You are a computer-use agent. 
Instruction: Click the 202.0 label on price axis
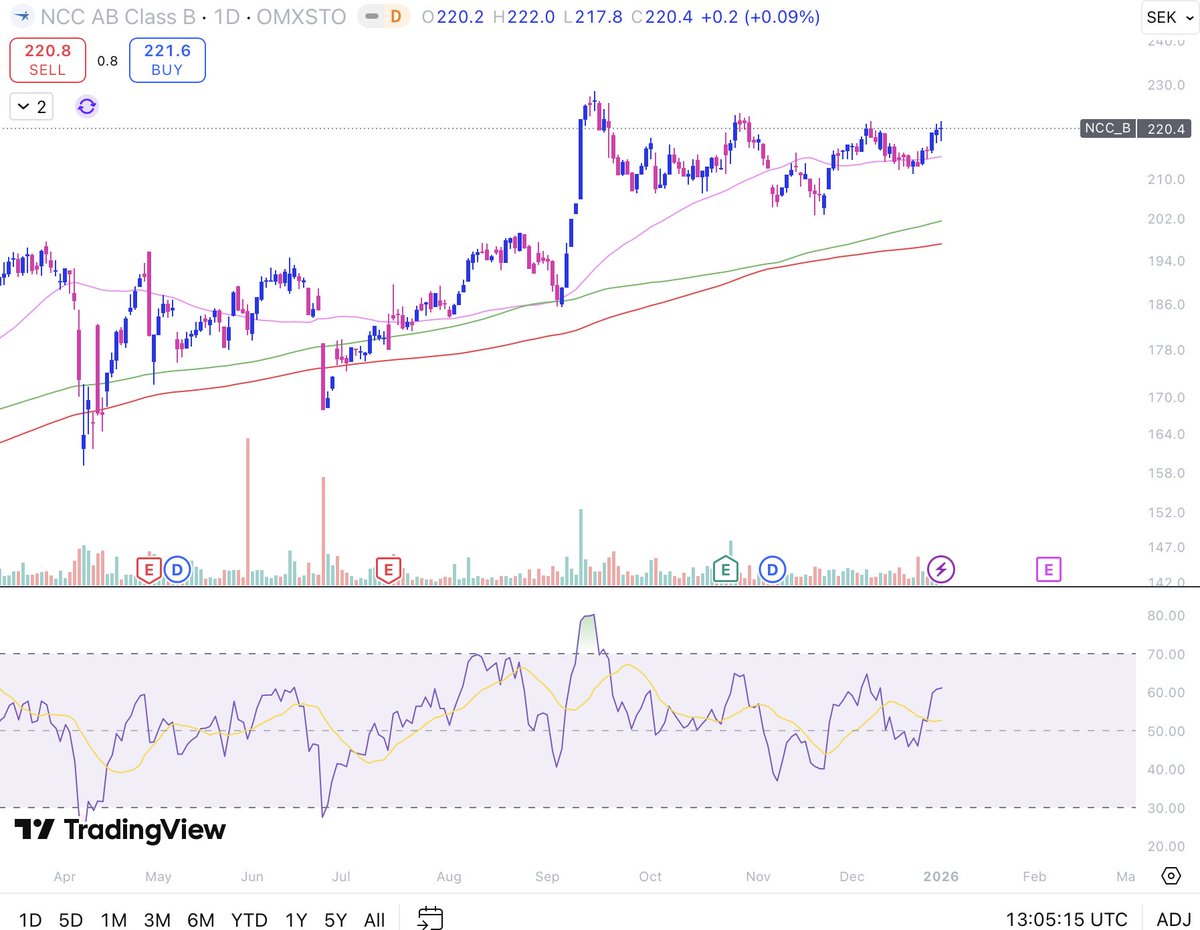1167,219
